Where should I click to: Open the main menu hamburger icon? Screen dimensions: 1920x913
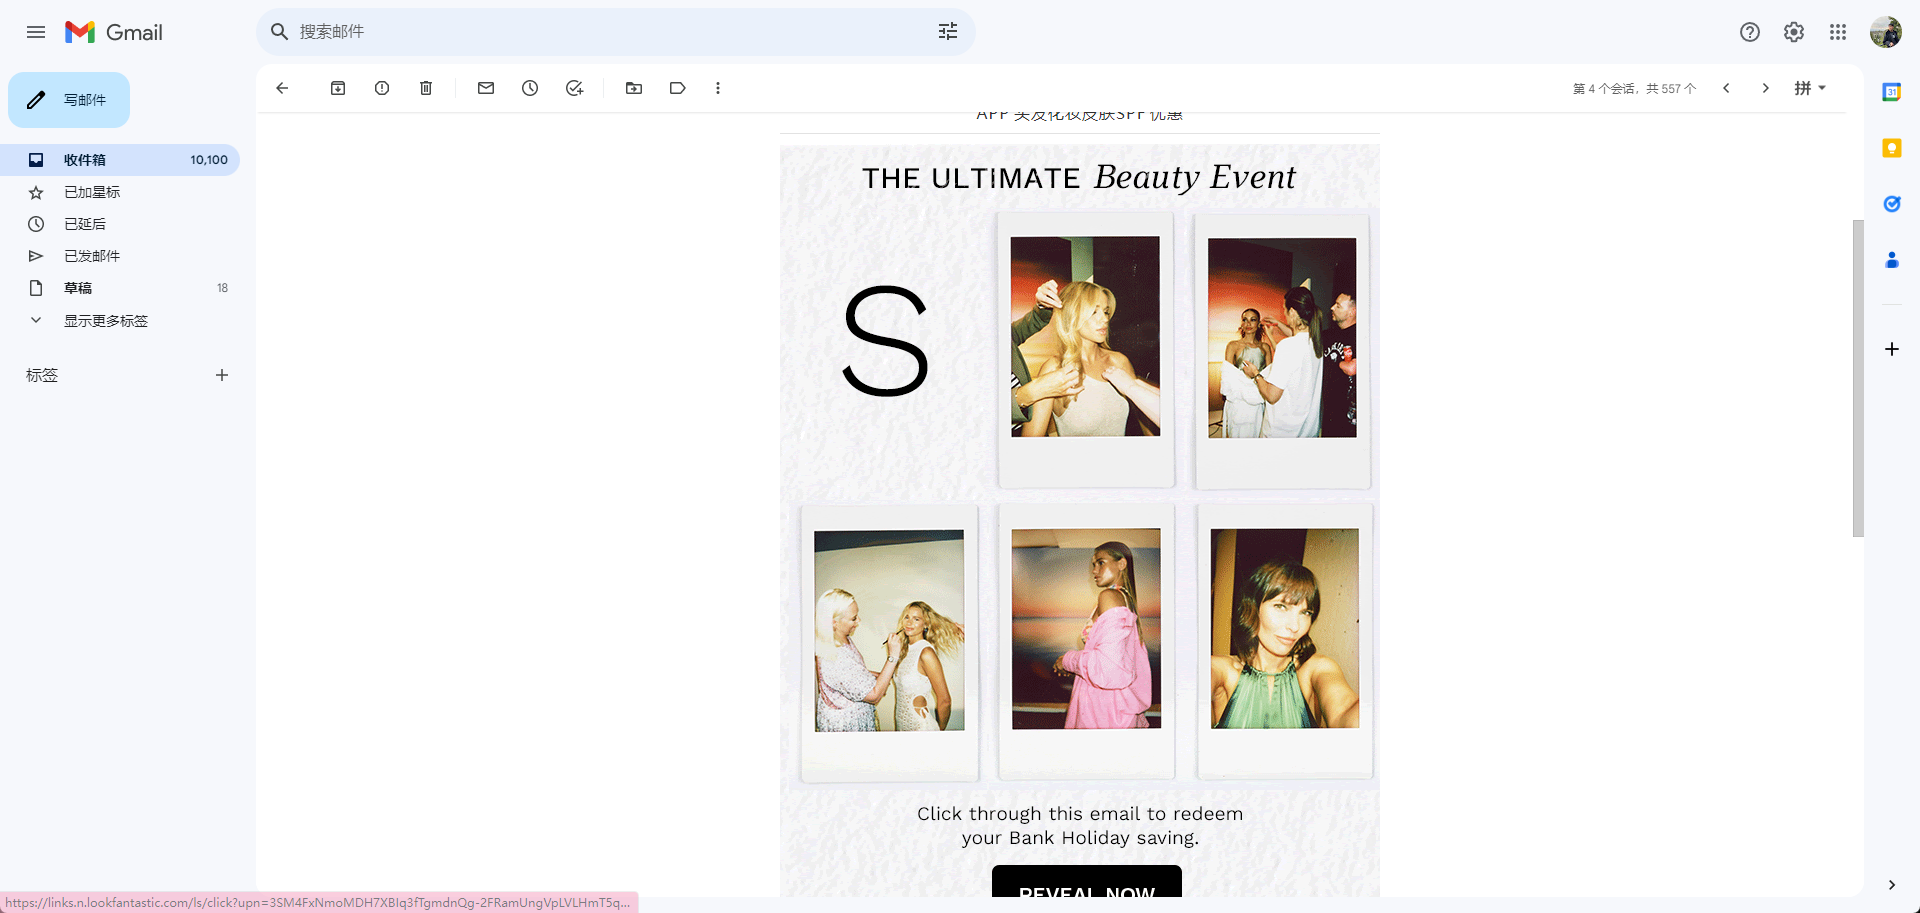pyautogui.click(x=36, y=32)
